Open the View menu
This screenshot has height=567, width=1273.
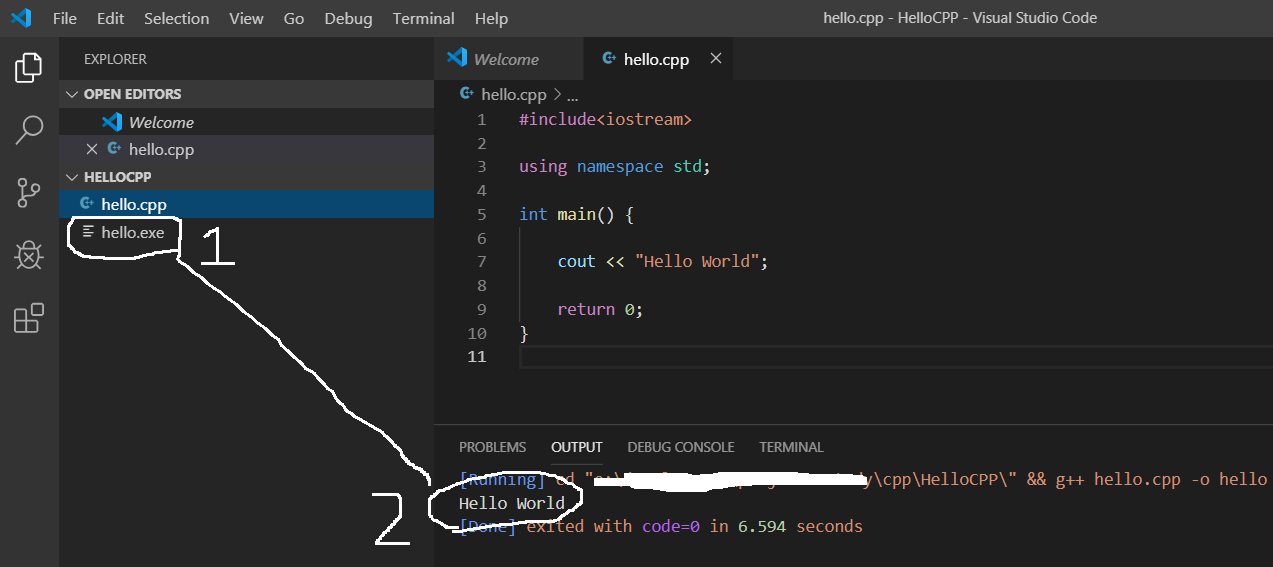pyautogui.click(x=246, y=18)
